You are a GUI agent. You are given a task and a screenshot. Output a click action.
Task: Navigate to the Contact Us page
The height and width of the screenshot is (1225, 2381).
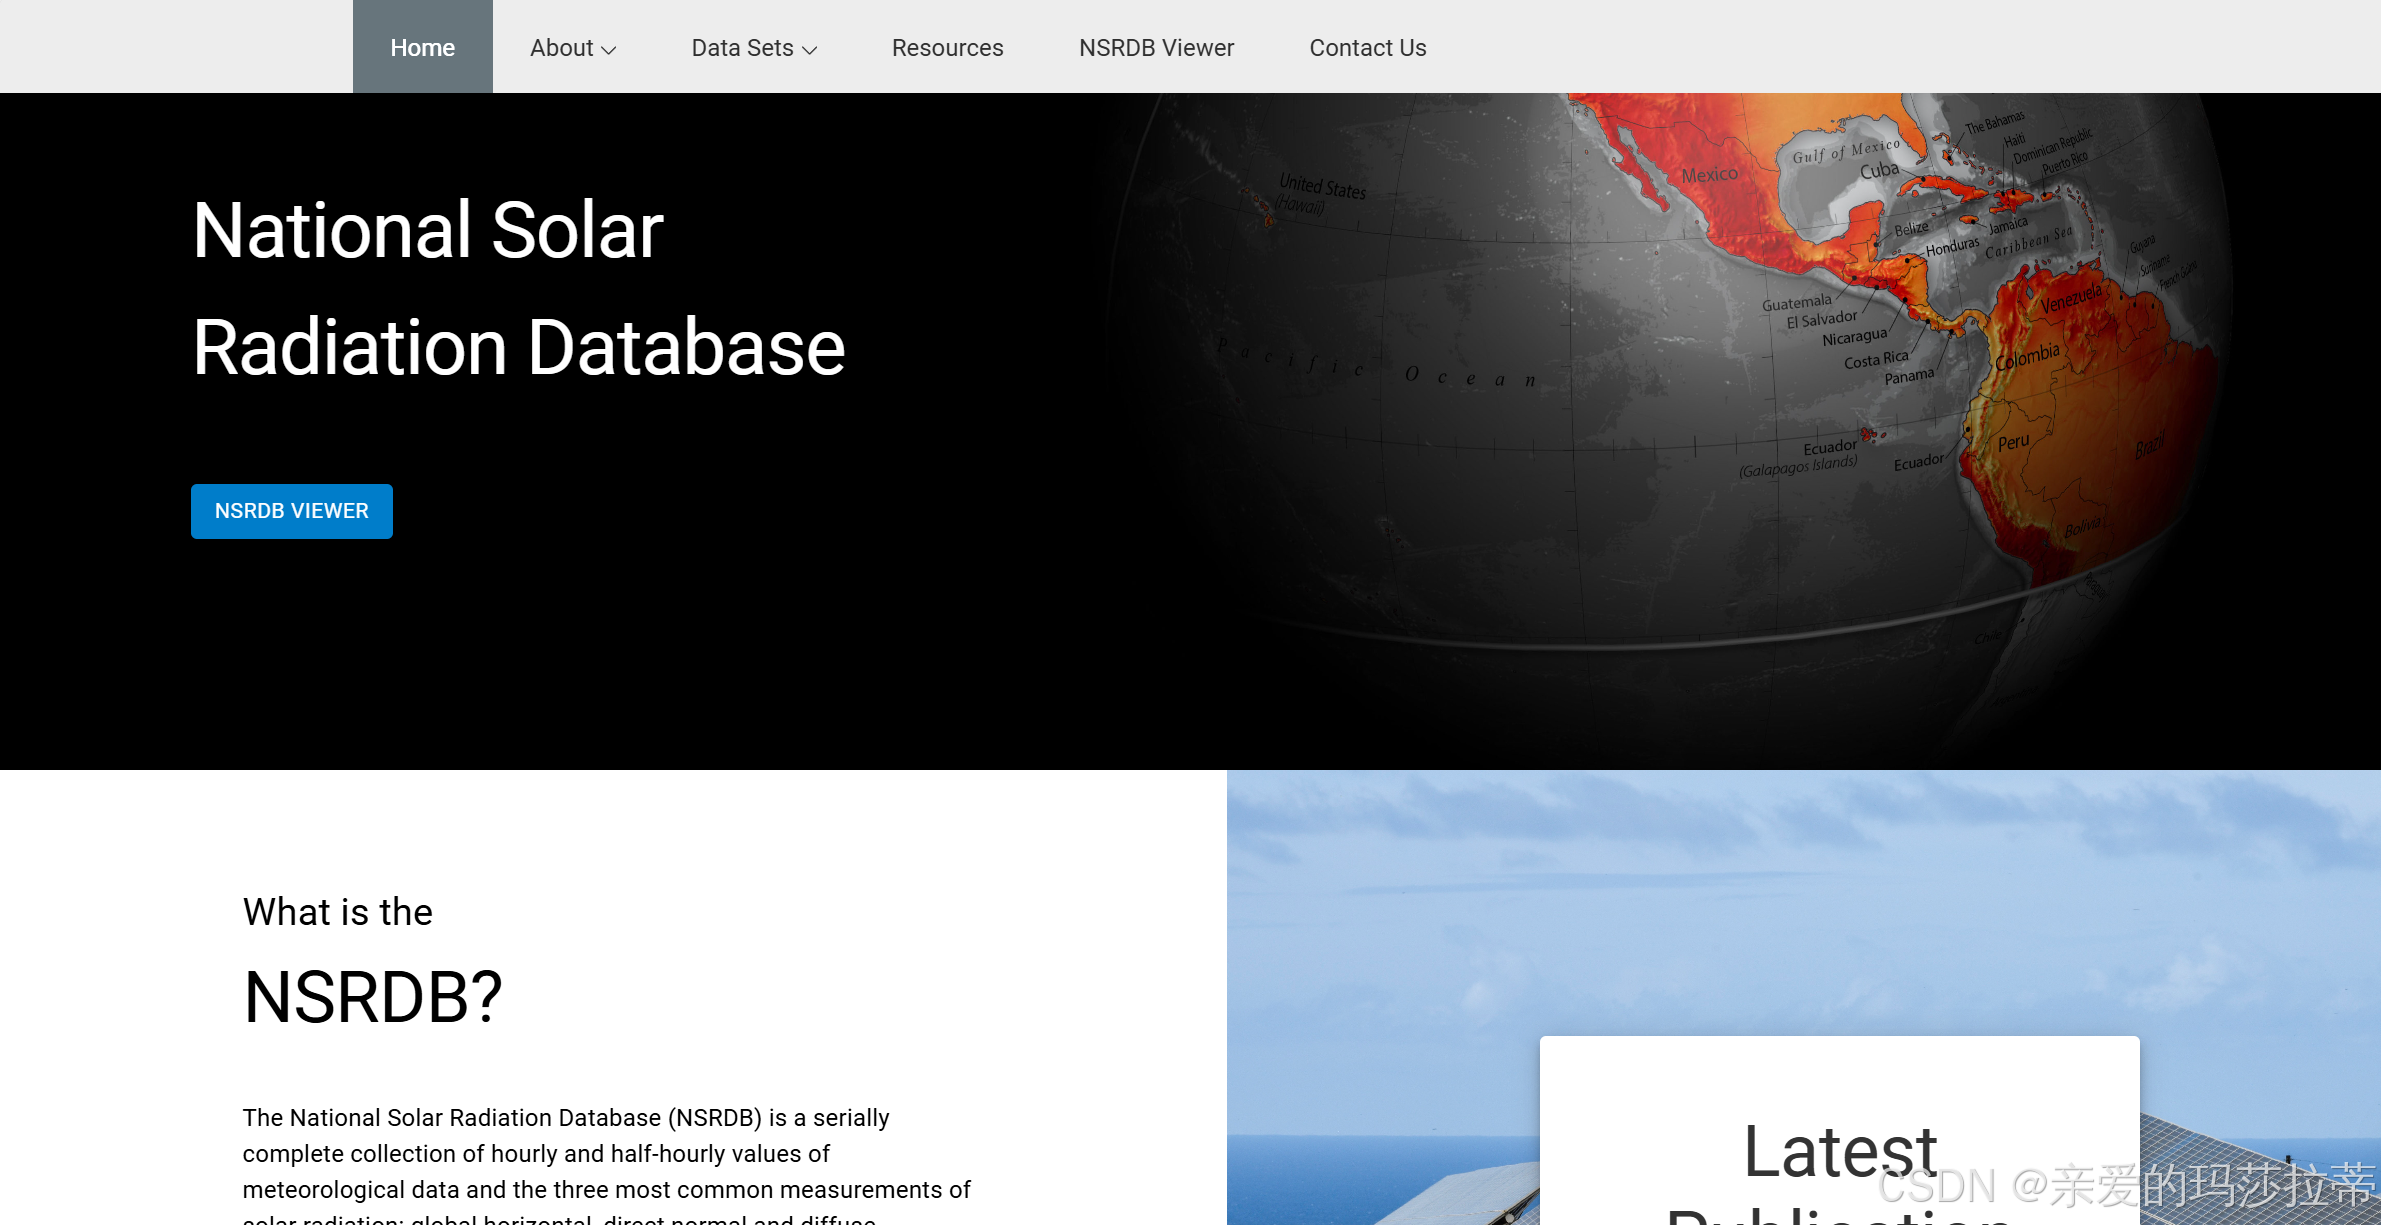click(x=1367, y=47)
